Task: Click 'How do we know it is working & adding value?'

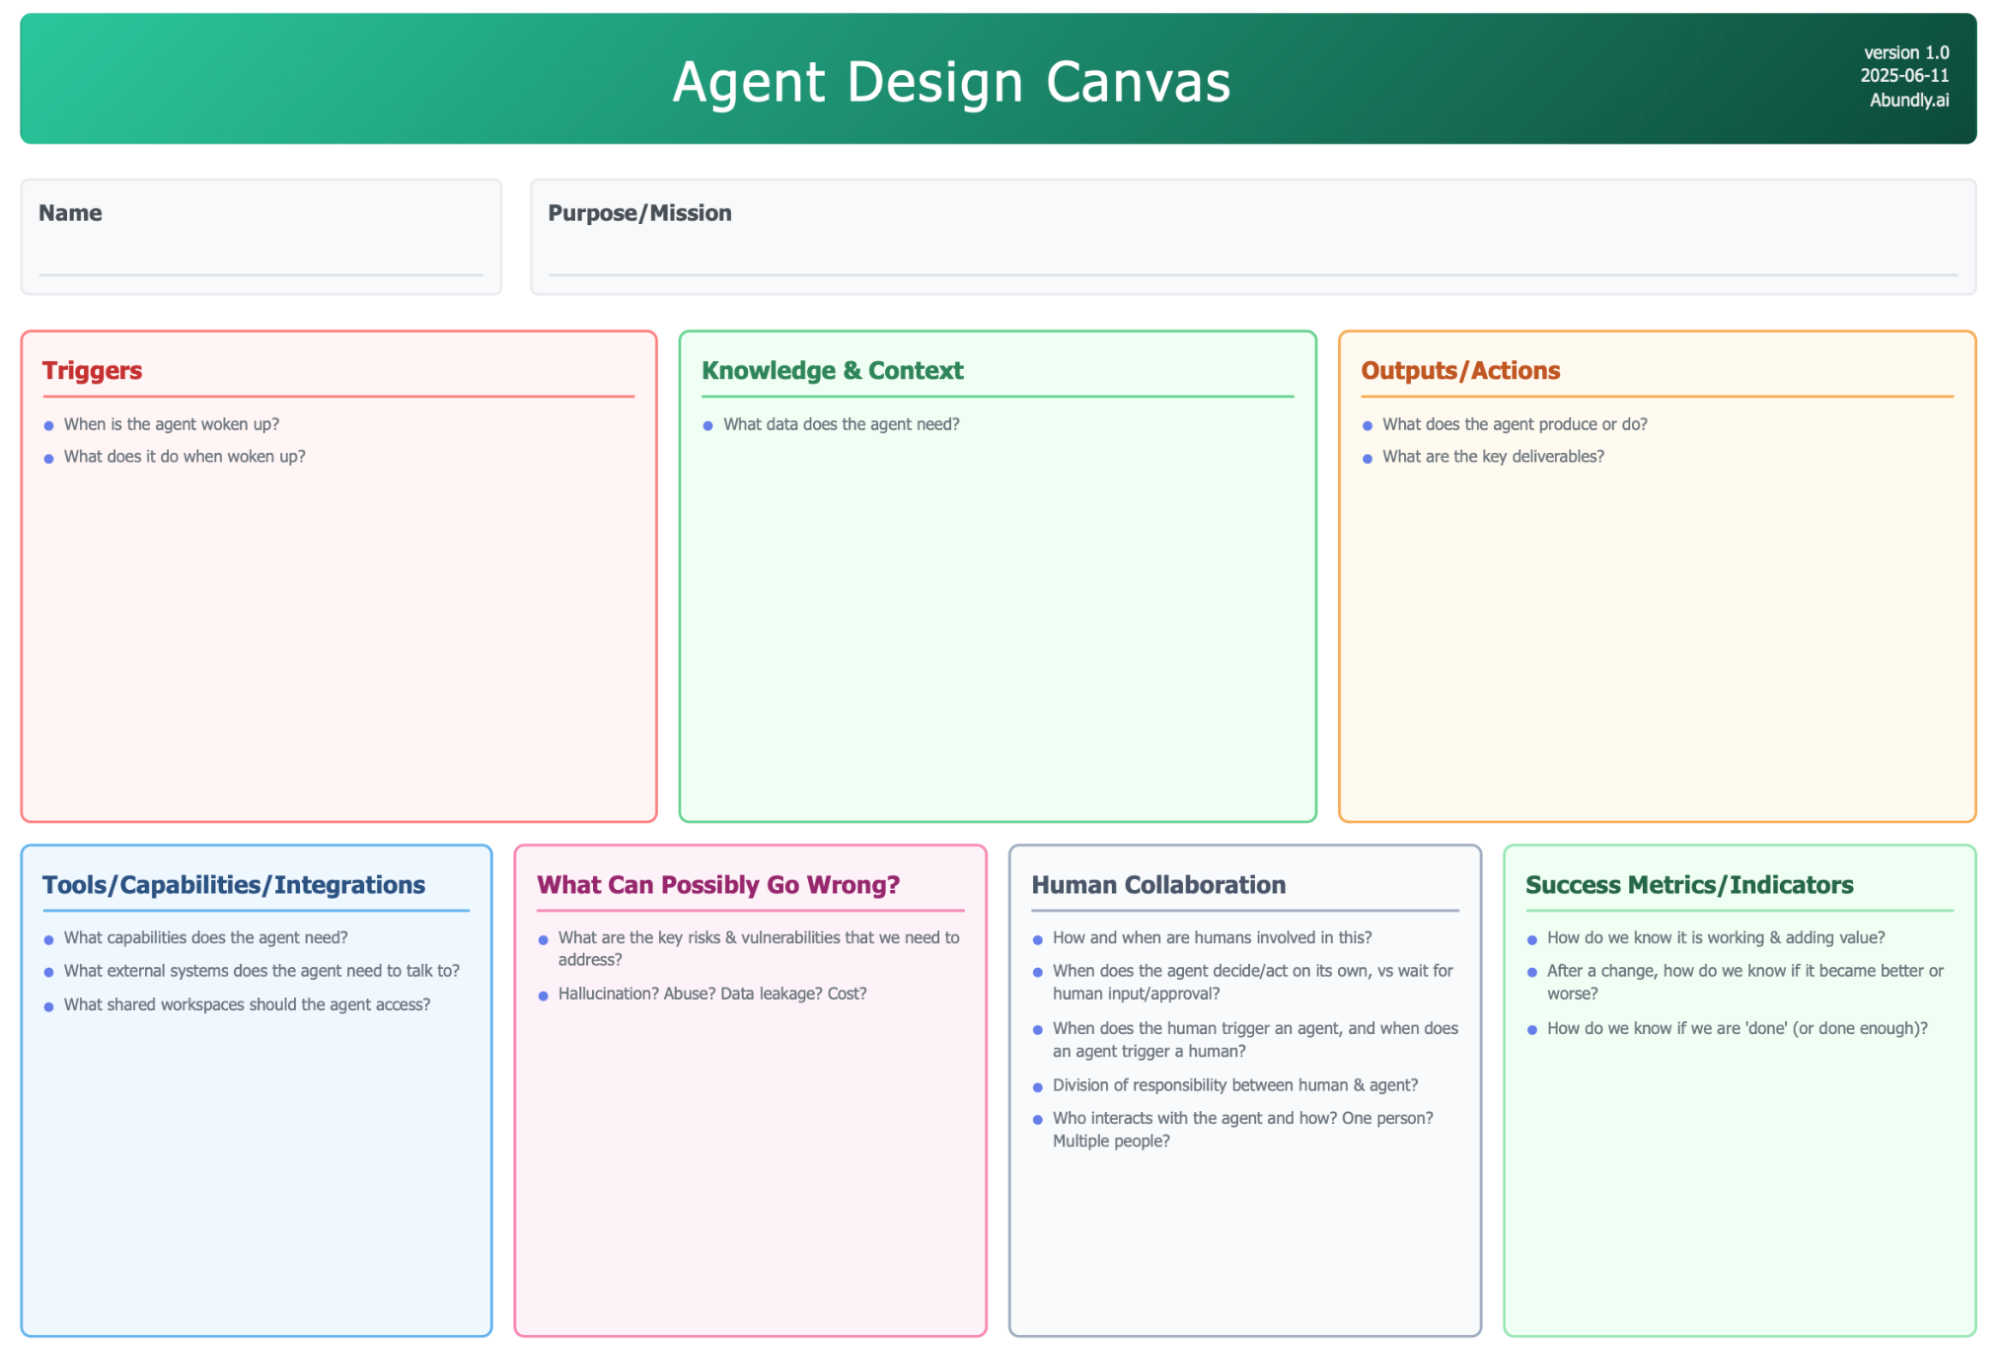Action: click(x=1716, y=938)
